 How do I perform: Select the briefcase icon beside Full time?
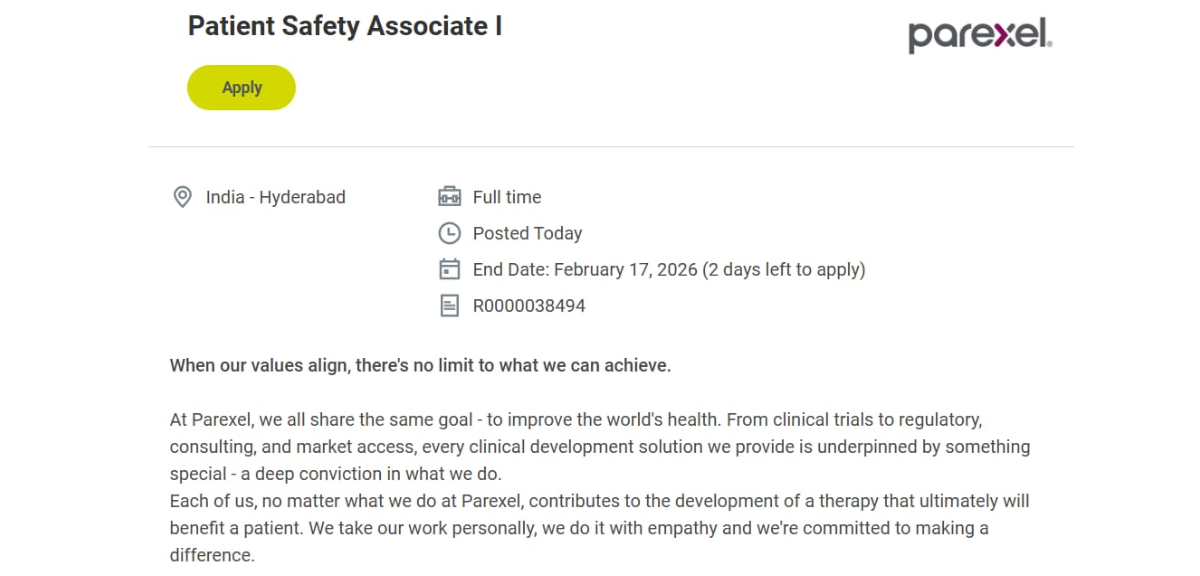(449, 196)
